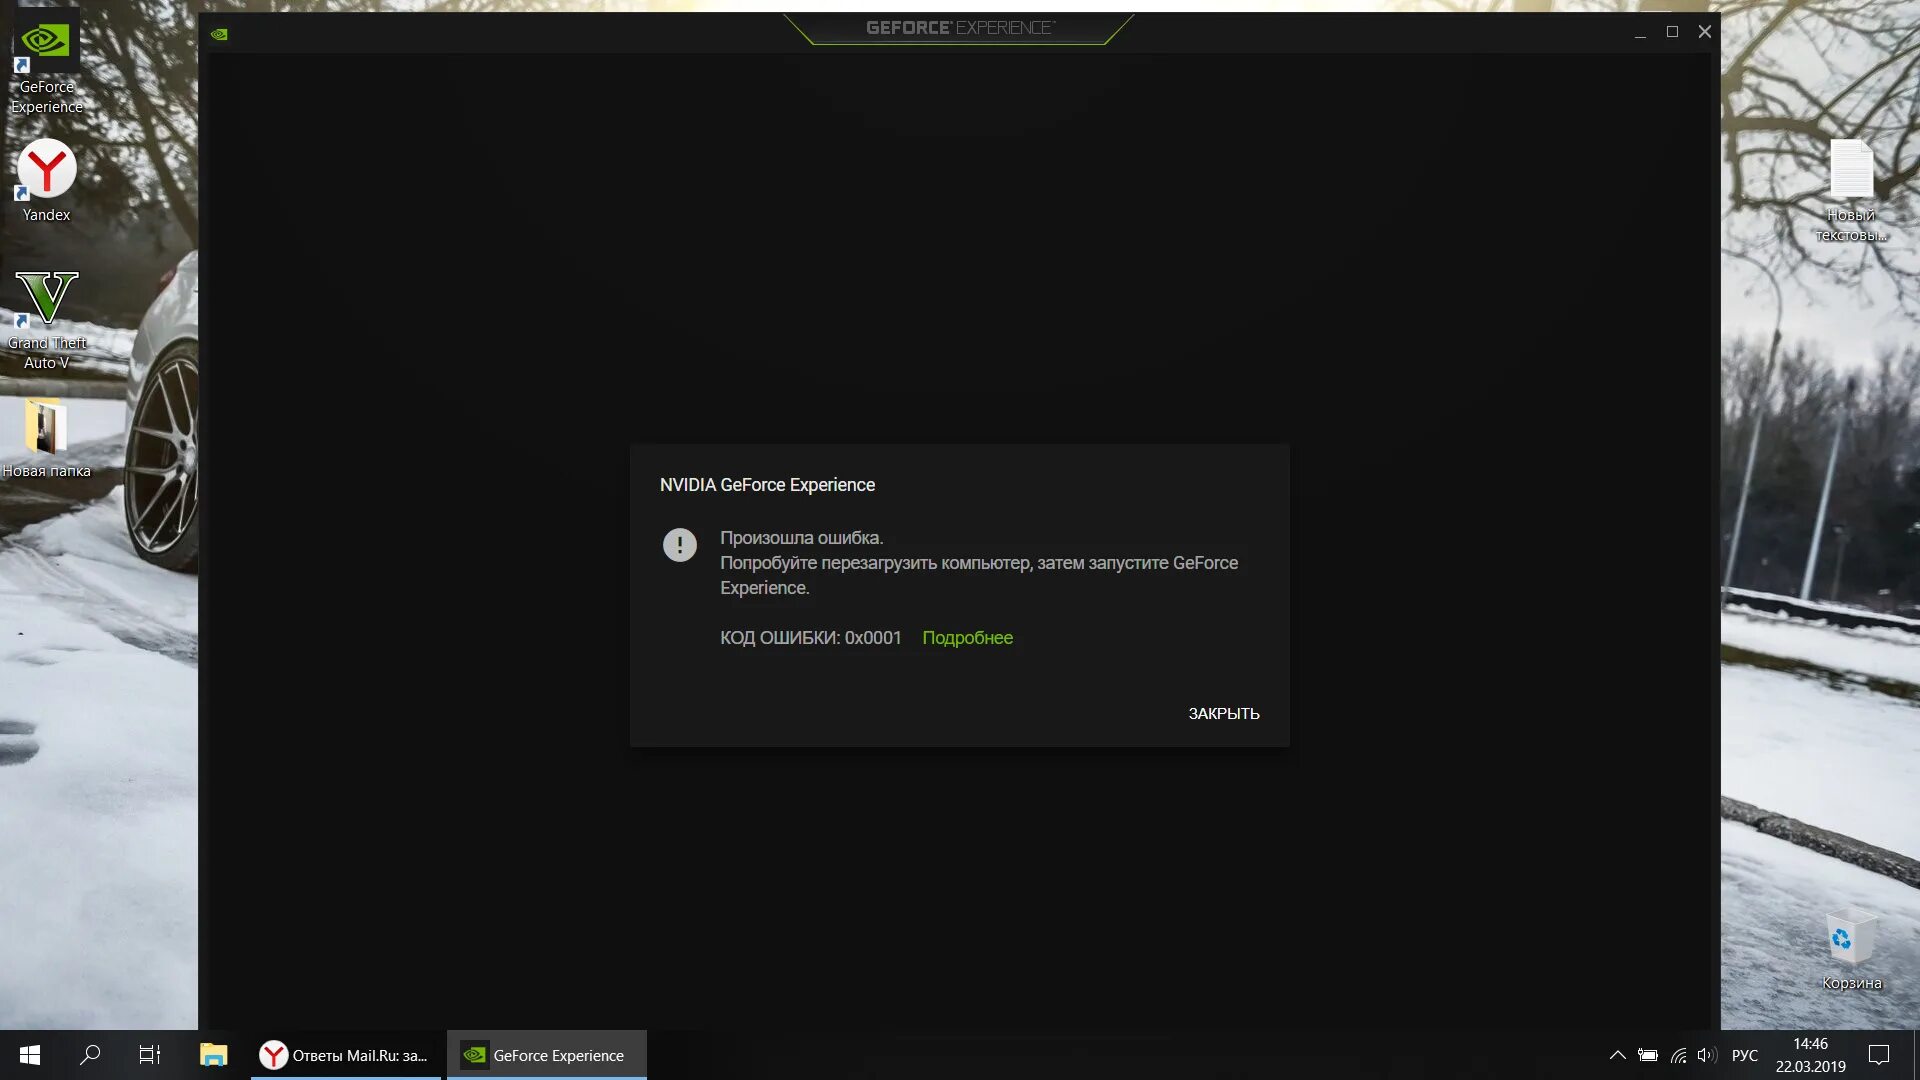Select the Новая папка folder icon
1920x1080 pixels.
click(x=46, y=437)
